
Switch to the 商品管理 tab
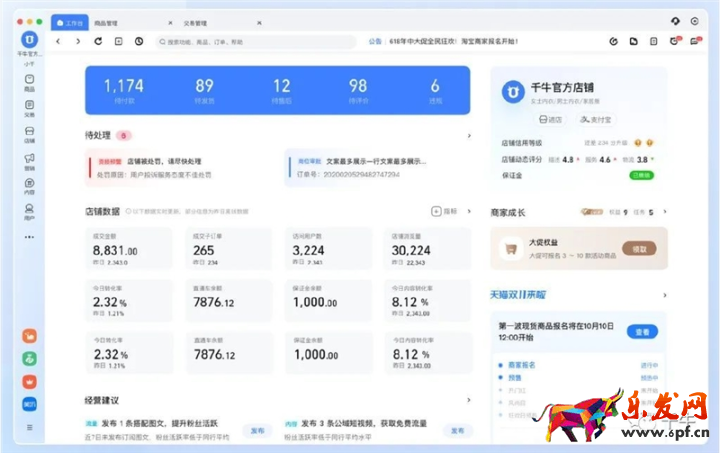tap(105, 22)
